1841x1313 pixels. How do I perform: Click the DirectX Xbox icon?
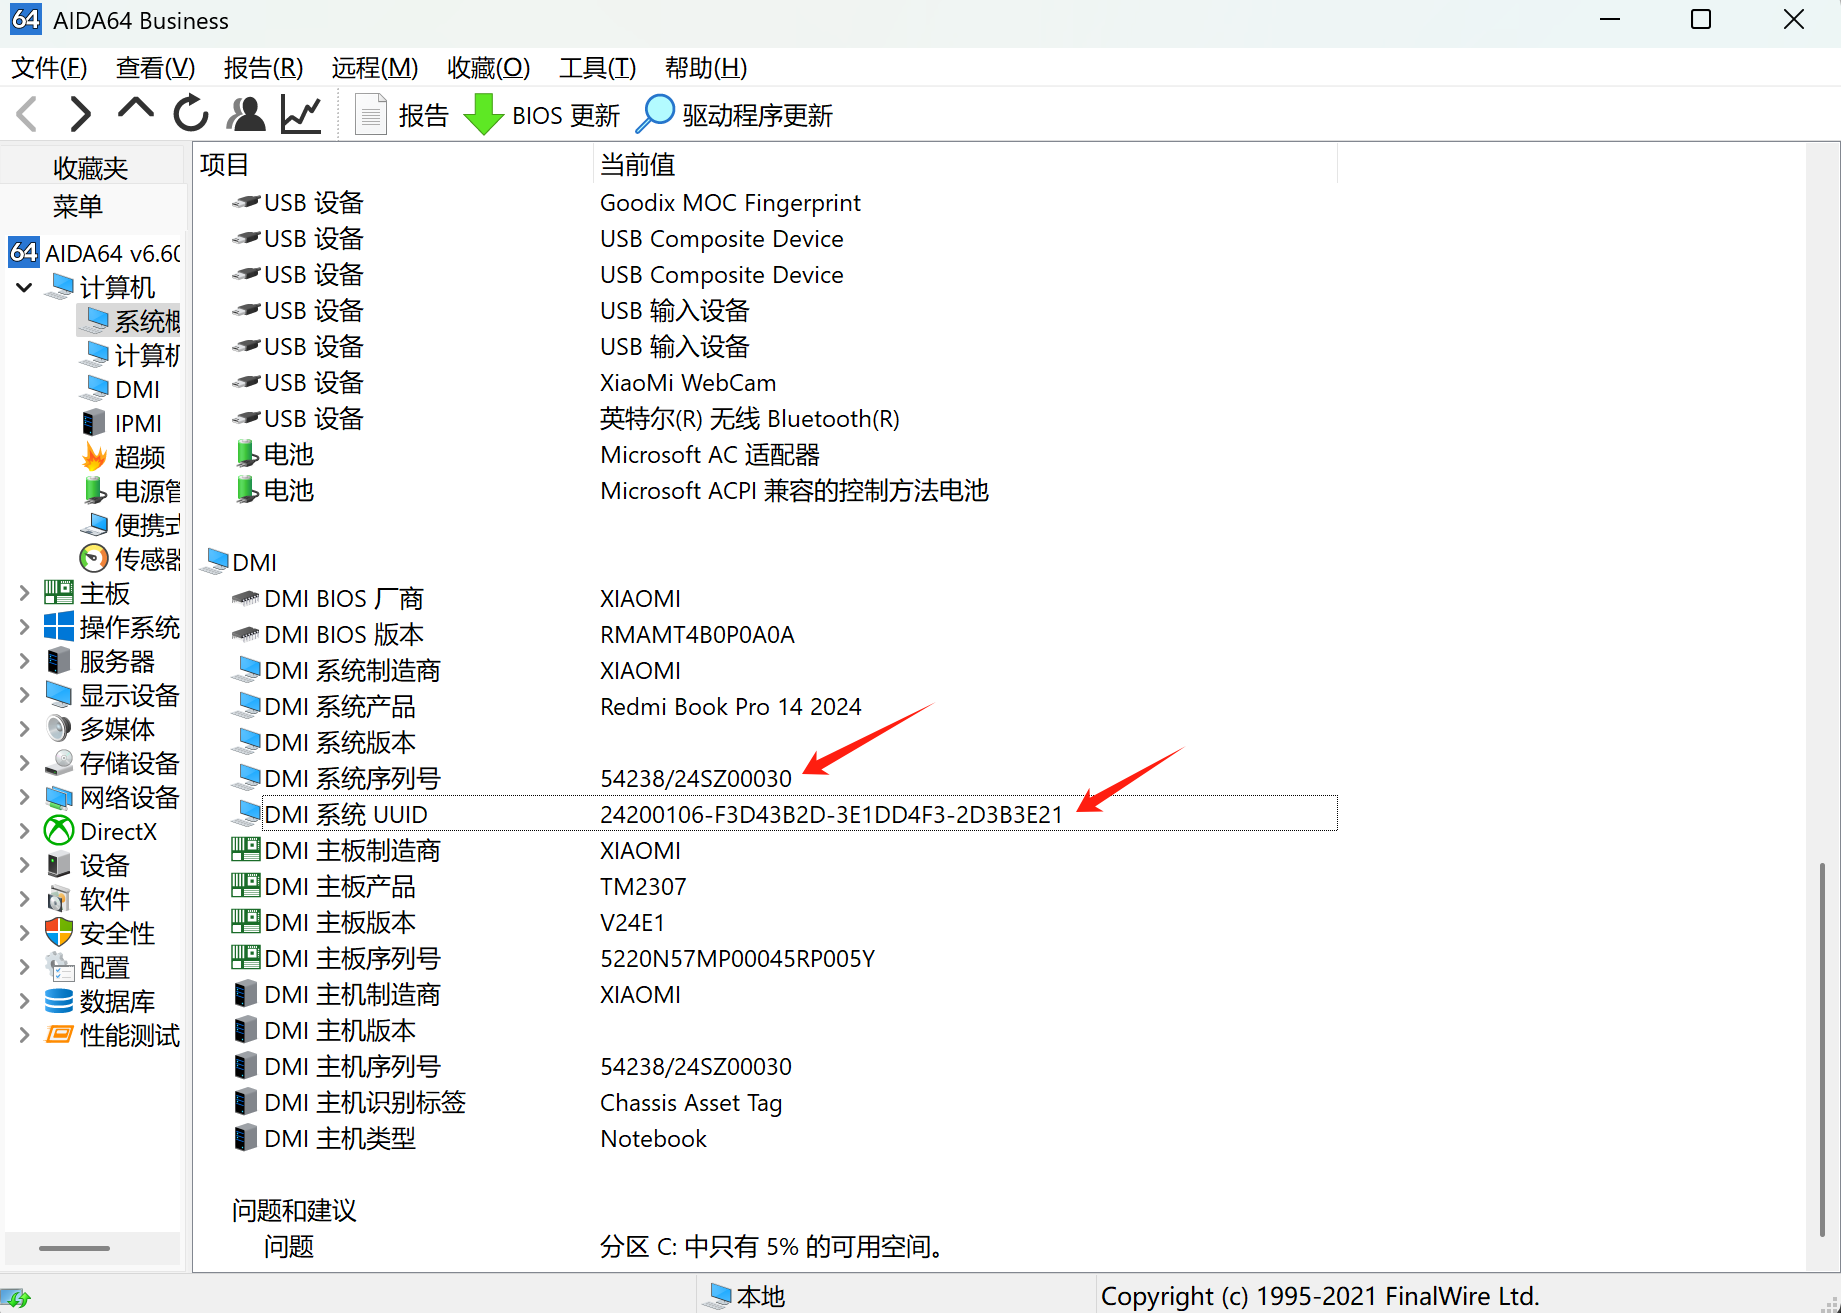click(x=59, y=831)
